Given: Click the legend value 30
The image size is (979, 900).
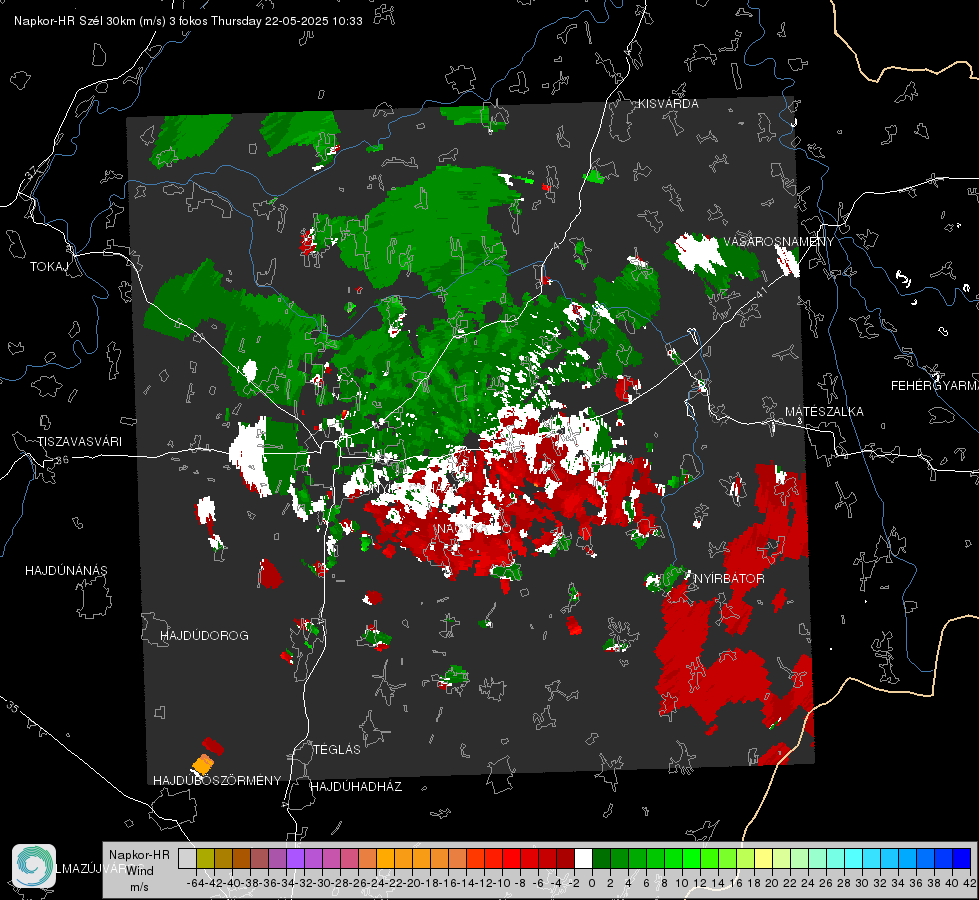Looking at the screenshot, I should (862, 883).
